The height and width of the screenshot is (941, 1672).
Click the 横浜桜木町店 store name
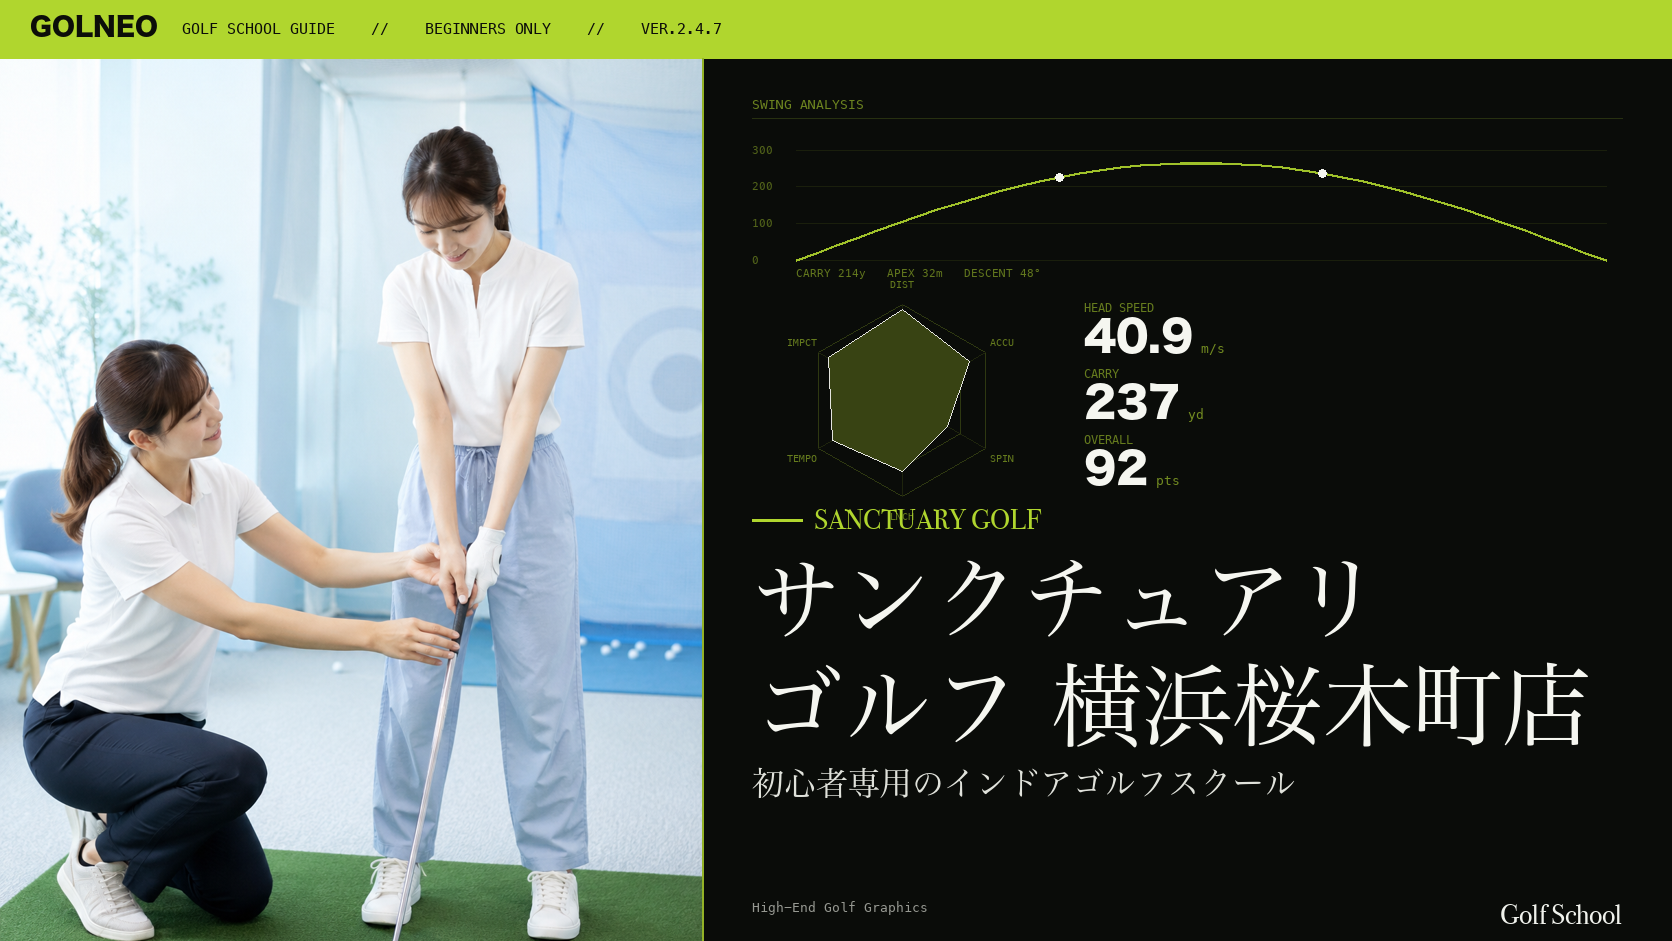[x=1320, y=705]
